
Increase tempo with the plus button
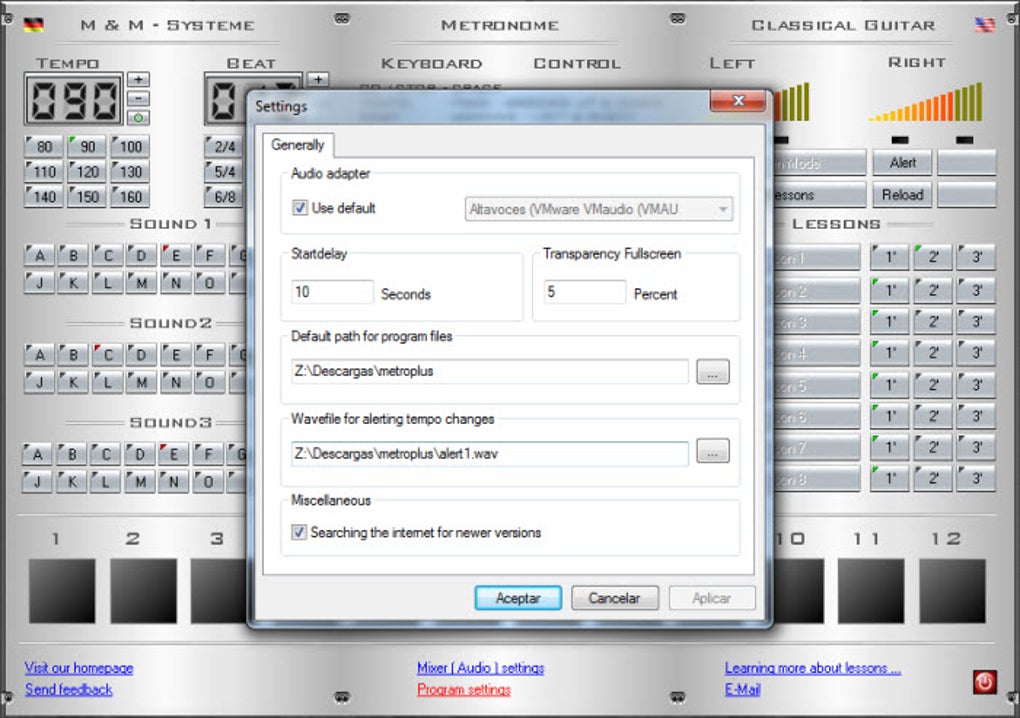click(x=138, y=79)
